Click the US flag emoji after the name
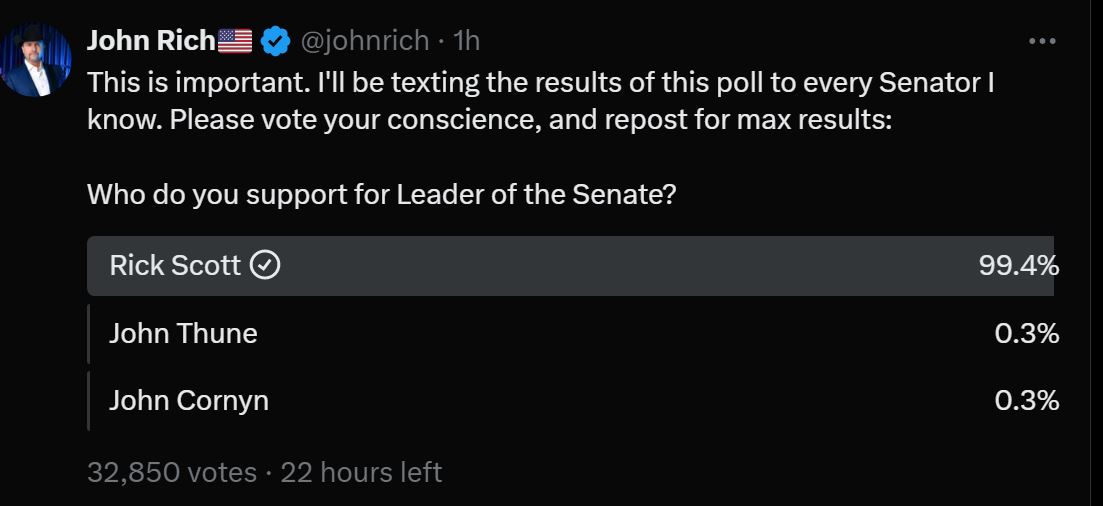 235,41
